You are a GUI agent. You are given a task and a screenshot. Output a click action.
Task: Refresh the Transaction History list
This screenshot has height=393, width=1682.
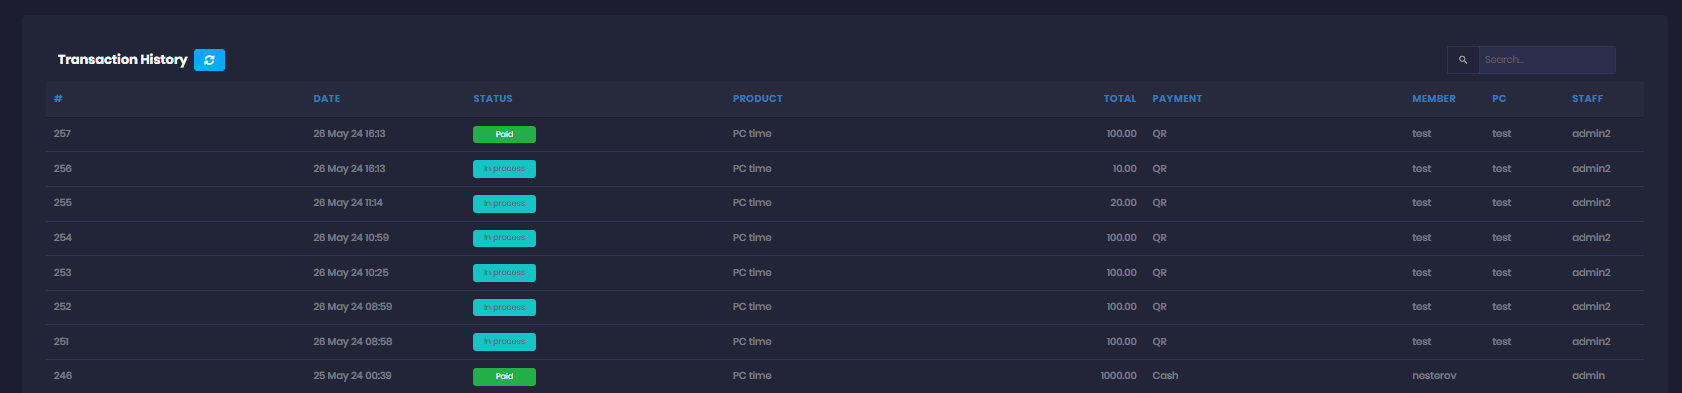click(209, 60)
